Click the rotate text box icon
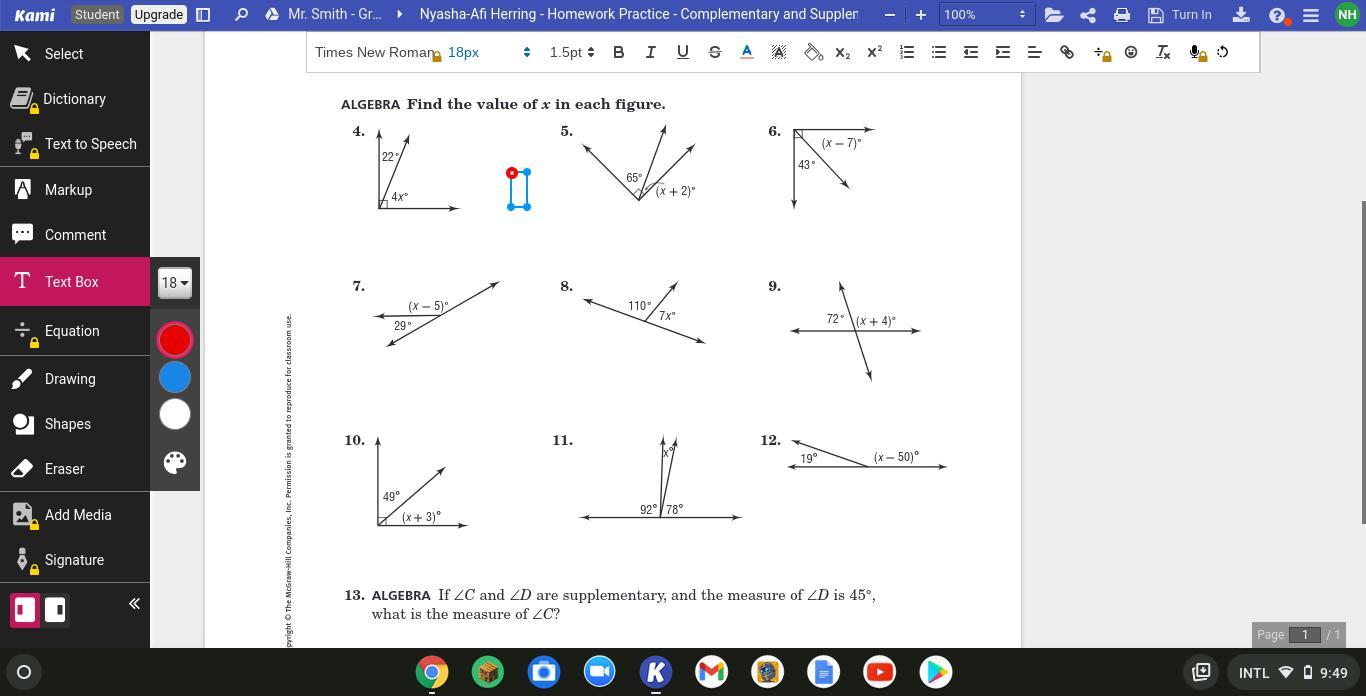This screenshot has height=696, width=1366. coord(1223,52)
